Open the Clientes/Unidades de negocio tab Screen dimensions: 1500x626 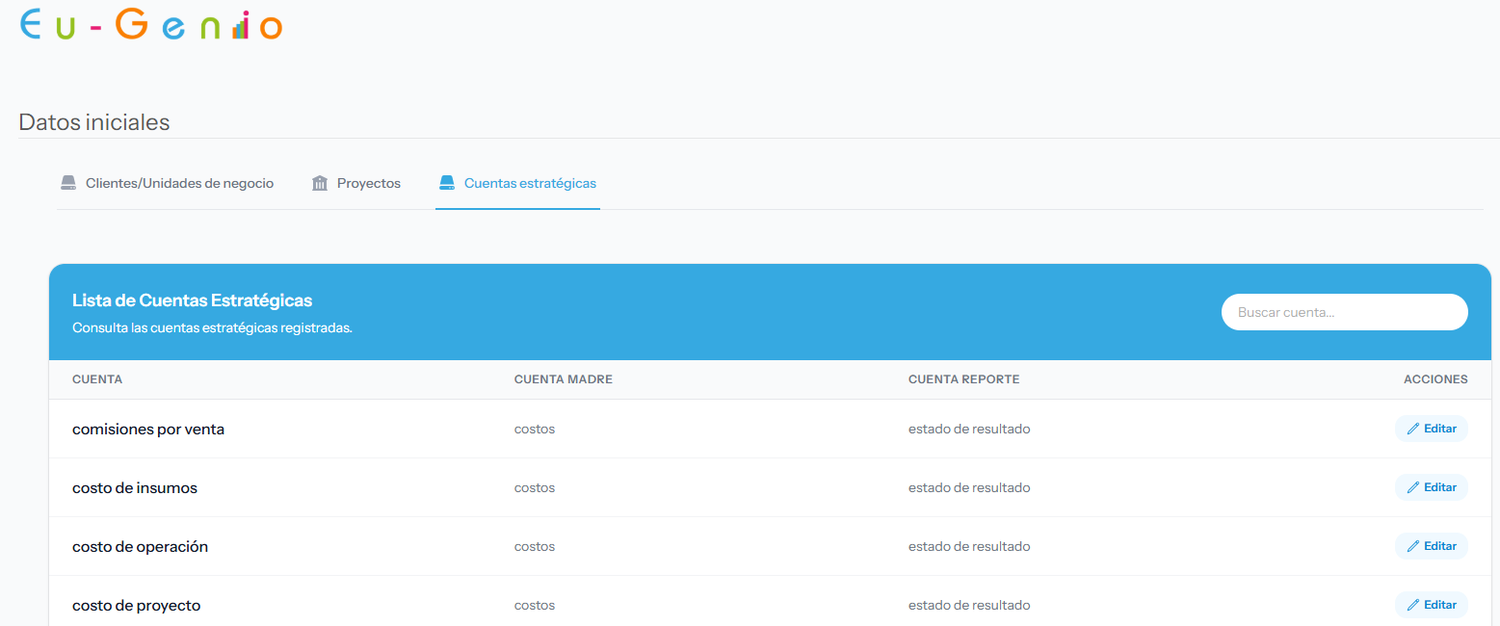coord(166,183)
